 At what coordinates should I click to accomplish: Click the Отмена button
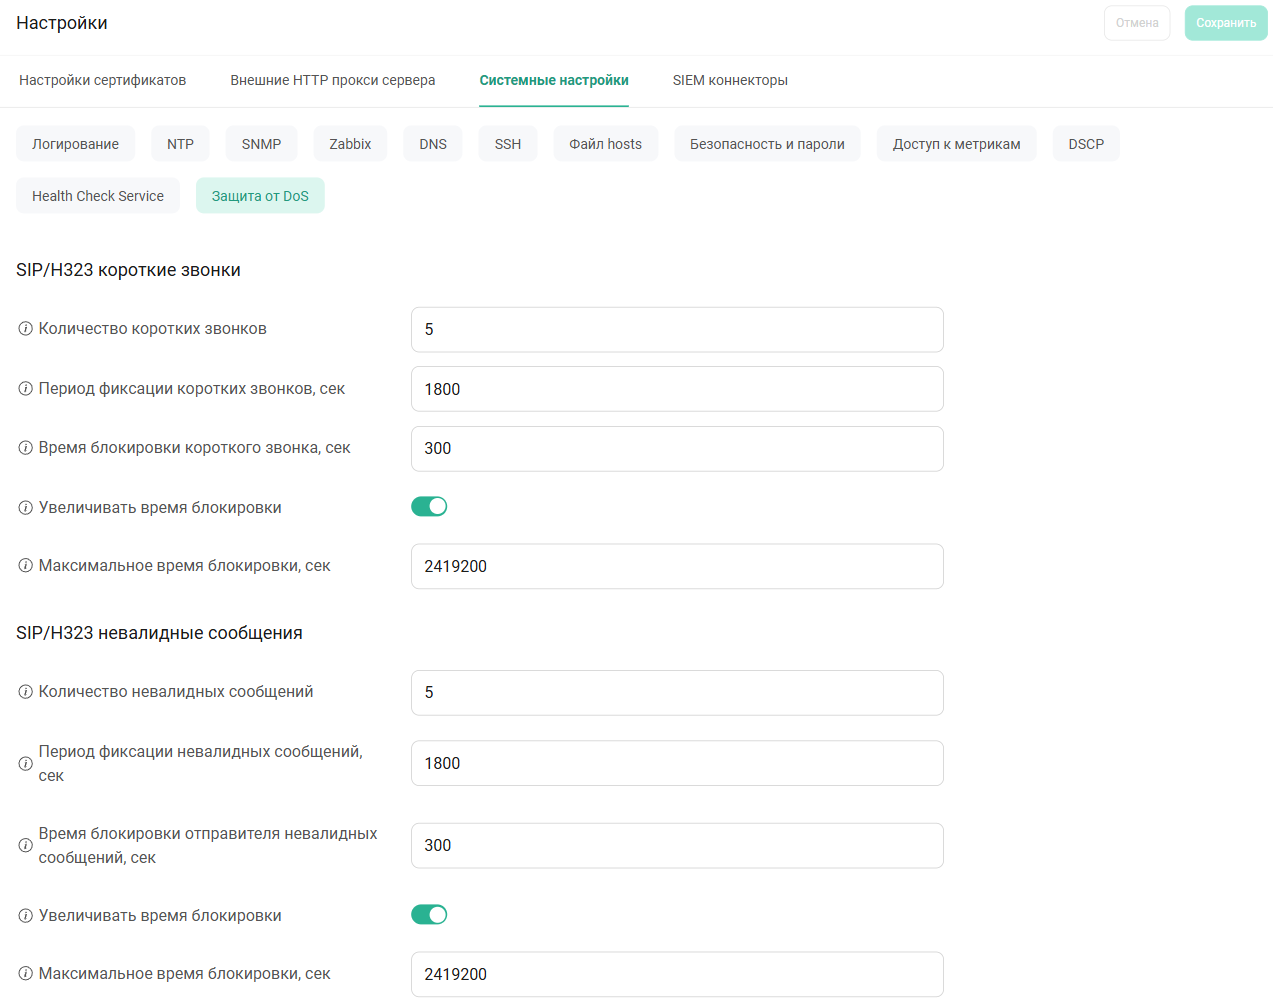[x=1137, y=23]
